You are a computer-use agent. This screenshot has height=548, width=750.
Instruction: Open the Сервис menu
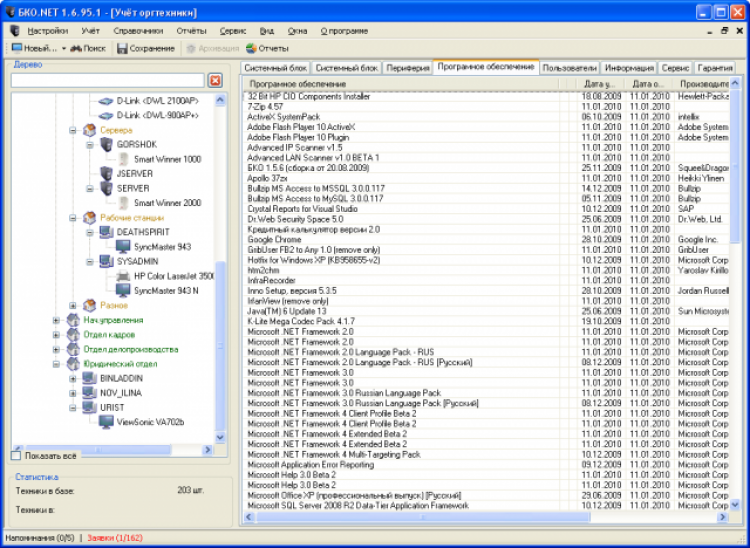click(233, 31)
